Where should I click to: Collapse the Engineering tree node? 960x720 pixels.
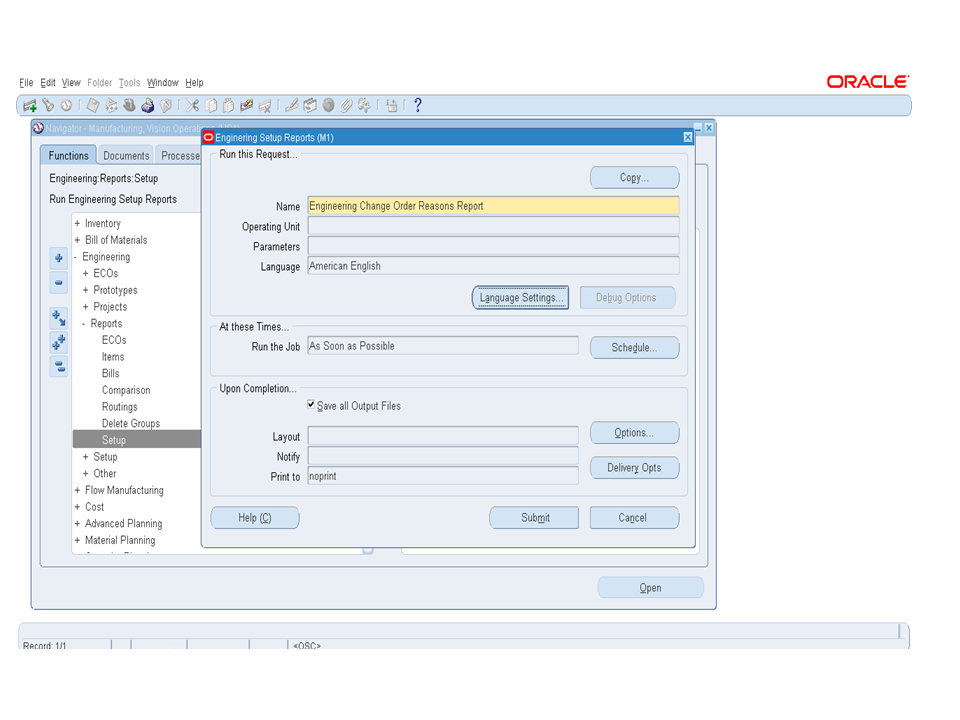click(76, 257)
